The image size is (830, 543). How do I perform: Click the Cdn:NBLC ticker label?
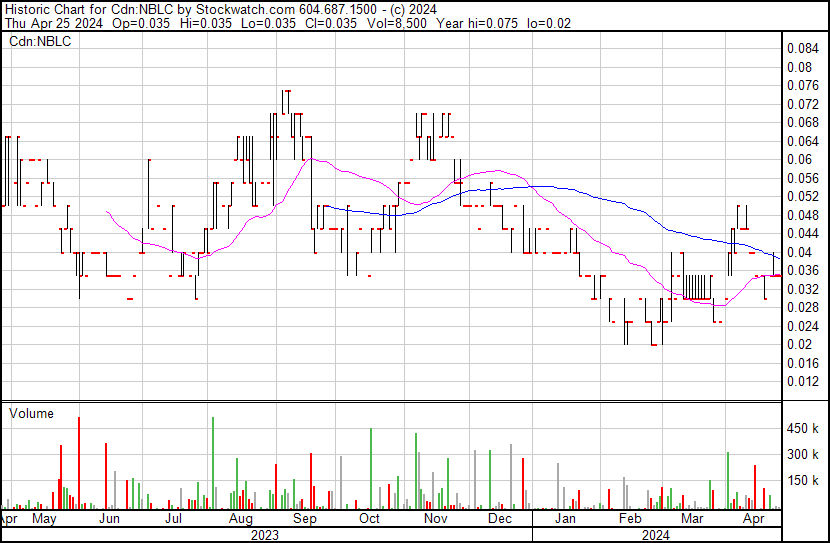point(37,41)
